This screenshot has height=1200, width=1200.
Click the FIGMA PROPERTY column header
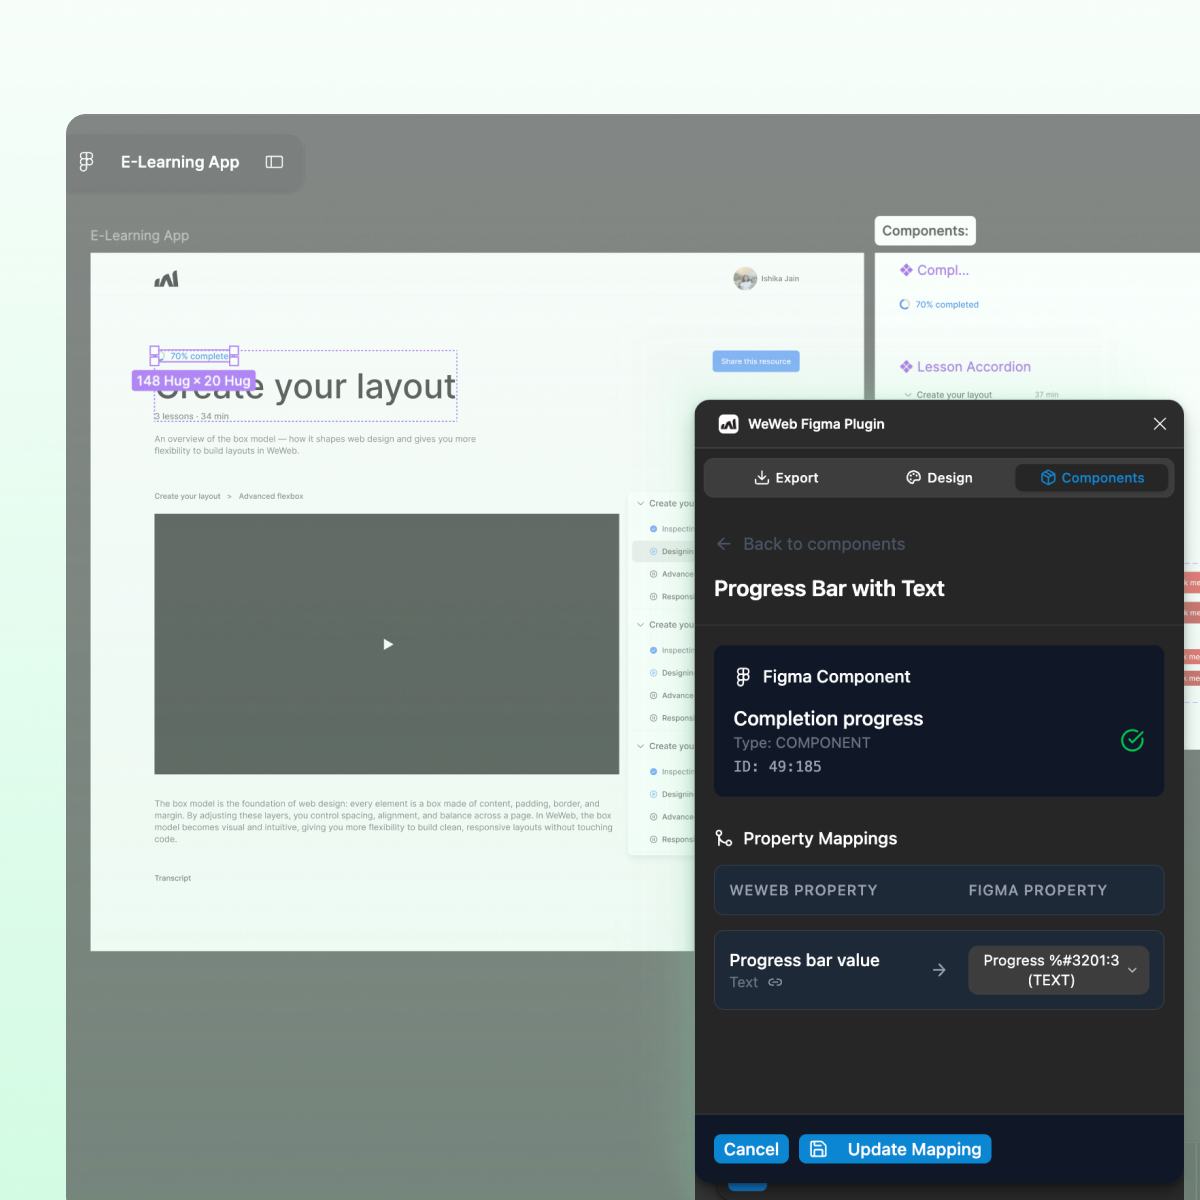1038,890
